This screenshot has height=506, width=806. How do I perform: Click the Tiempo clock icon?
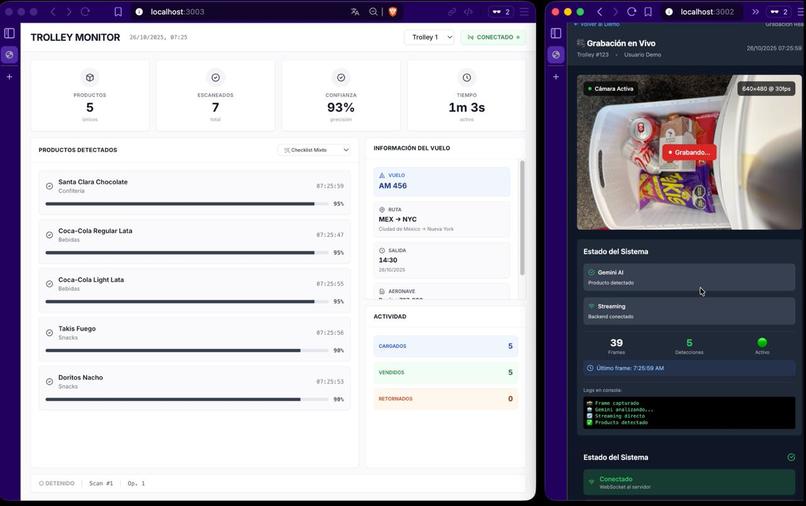[466, 78]
